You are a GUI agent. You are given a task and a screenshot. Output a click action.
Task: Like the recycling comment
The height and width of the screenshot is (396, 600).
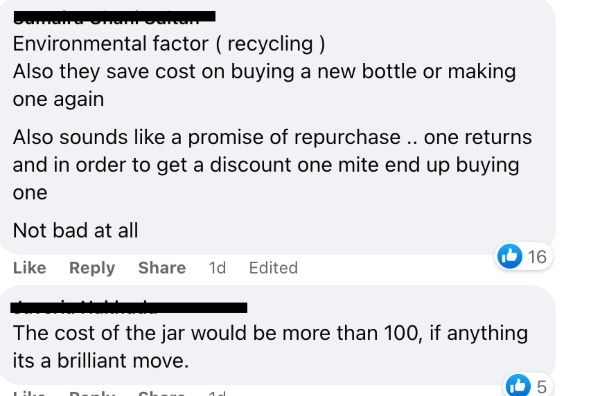(x=29, y=267)
